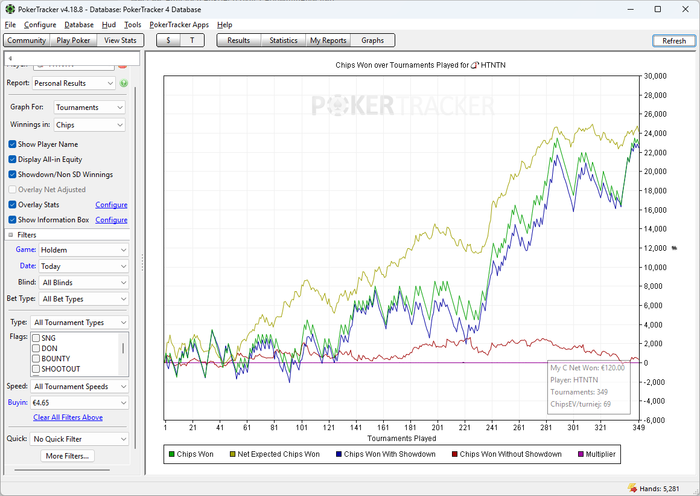Viewport: 700px width, 496px height.
Task: Click the green Chips Won legend marker
Action: pos(170,454)
